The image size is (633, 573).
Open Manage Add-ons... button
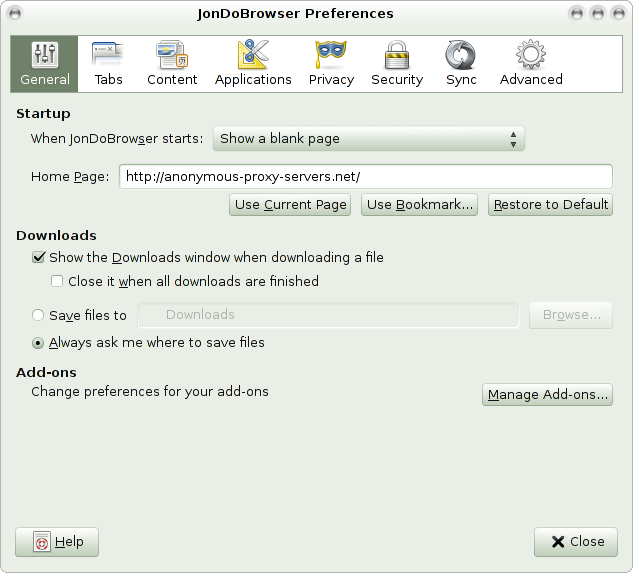coord(547,395)
